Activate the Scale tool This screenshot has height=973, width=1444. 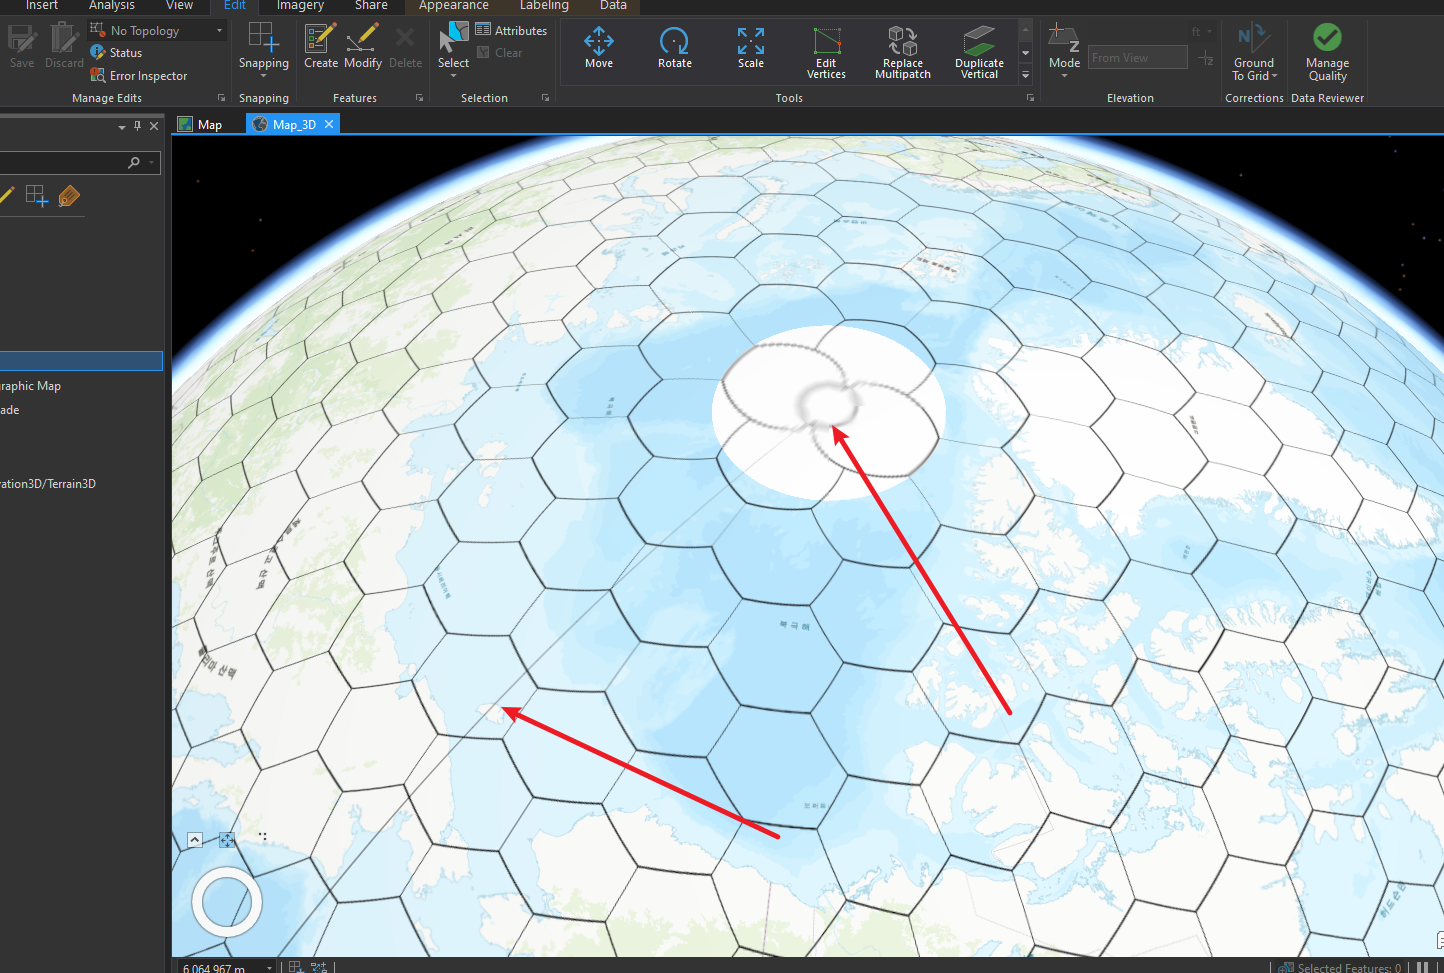click(751, 47)
